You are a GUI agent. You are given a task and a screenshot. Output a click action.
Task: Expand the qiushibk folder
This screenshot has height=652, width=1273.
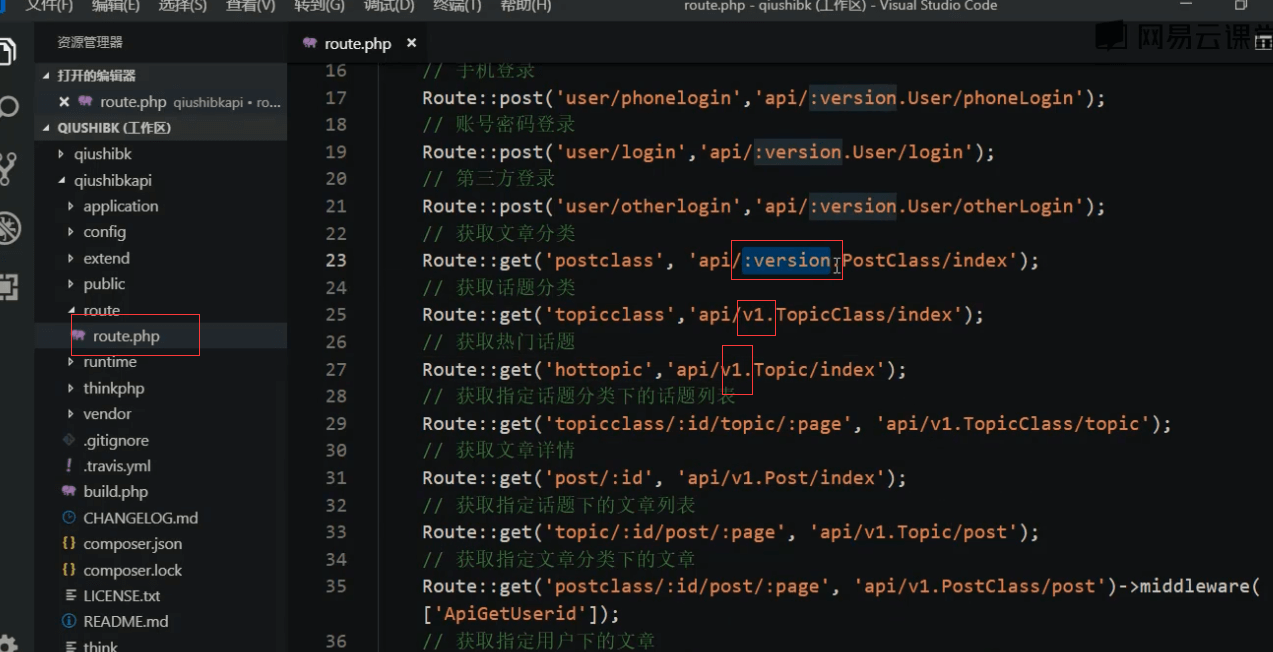tap(102, 154)
